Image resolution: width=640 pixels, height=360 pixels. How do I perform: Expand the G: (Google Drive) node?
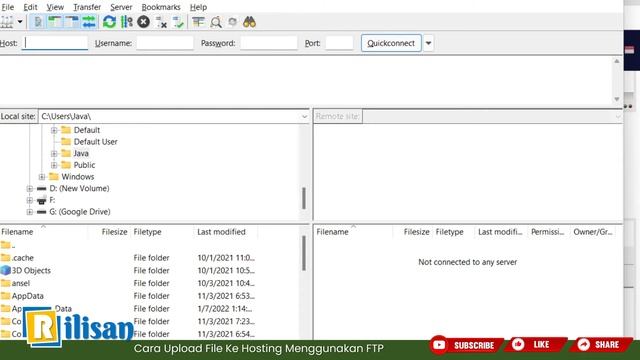[29, 212]
